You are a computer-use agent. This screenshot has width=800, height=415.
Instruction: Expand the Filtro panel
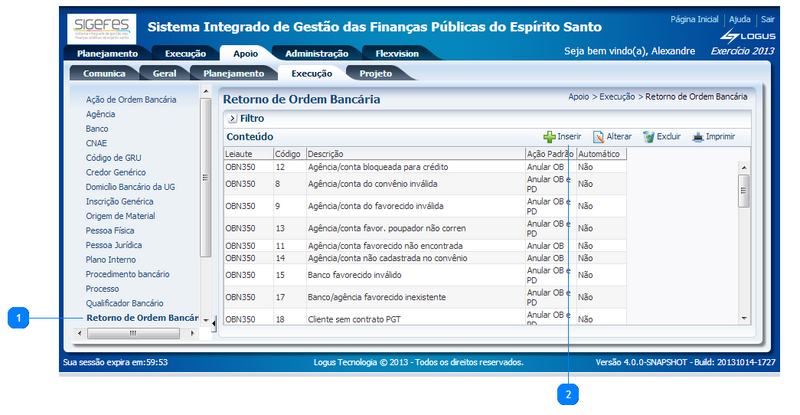coord(232,118)
